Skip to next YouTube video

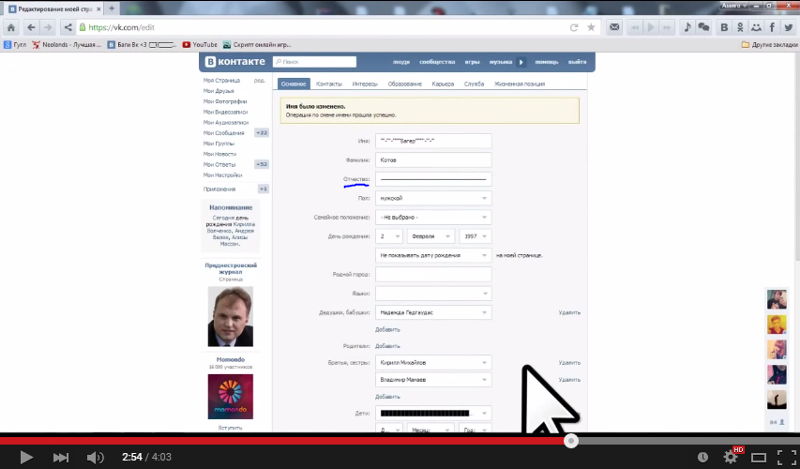pyautogui.click(x=61, y=457)
